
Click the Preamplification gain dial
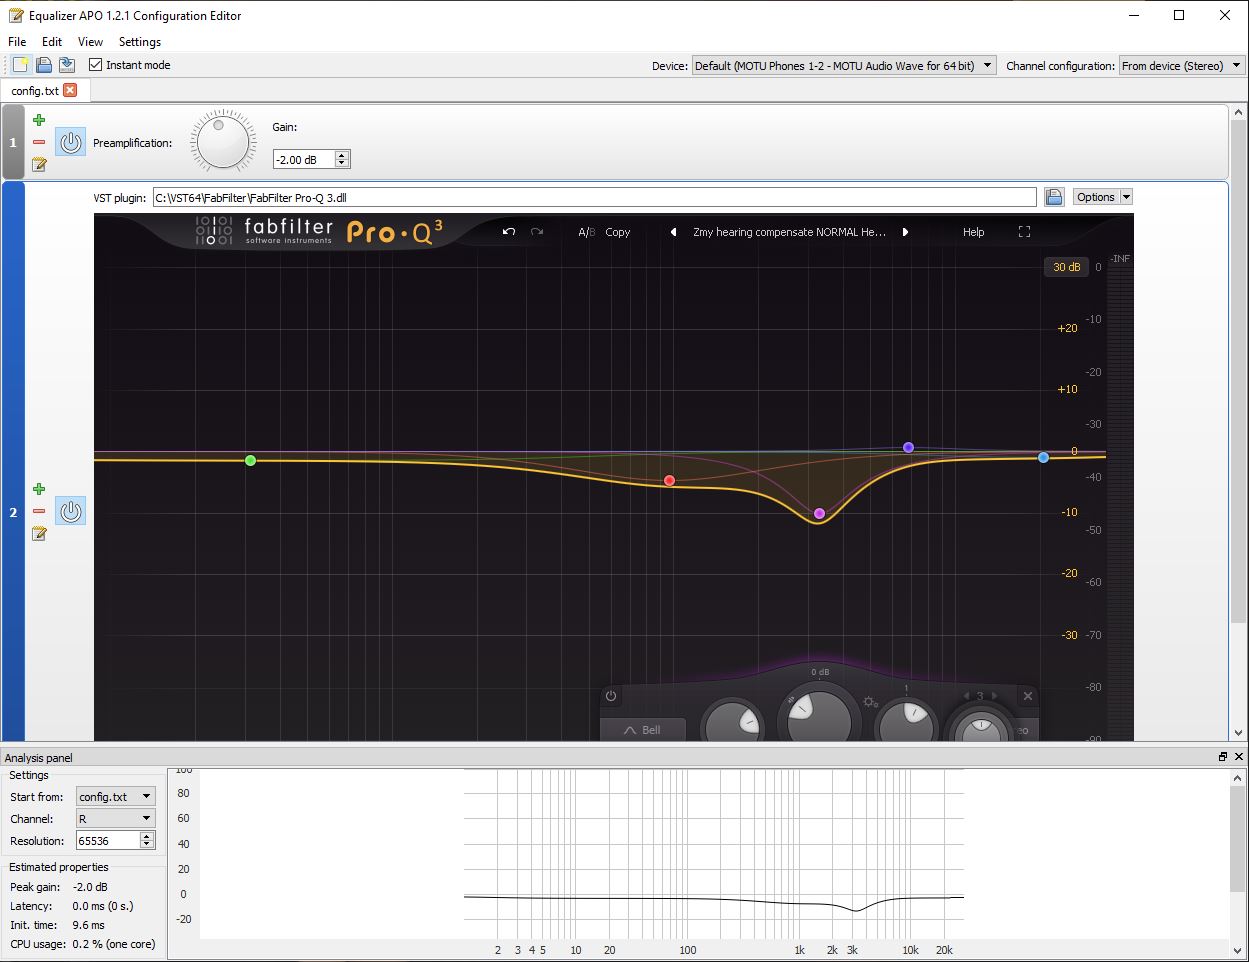(x=223, y=142)
